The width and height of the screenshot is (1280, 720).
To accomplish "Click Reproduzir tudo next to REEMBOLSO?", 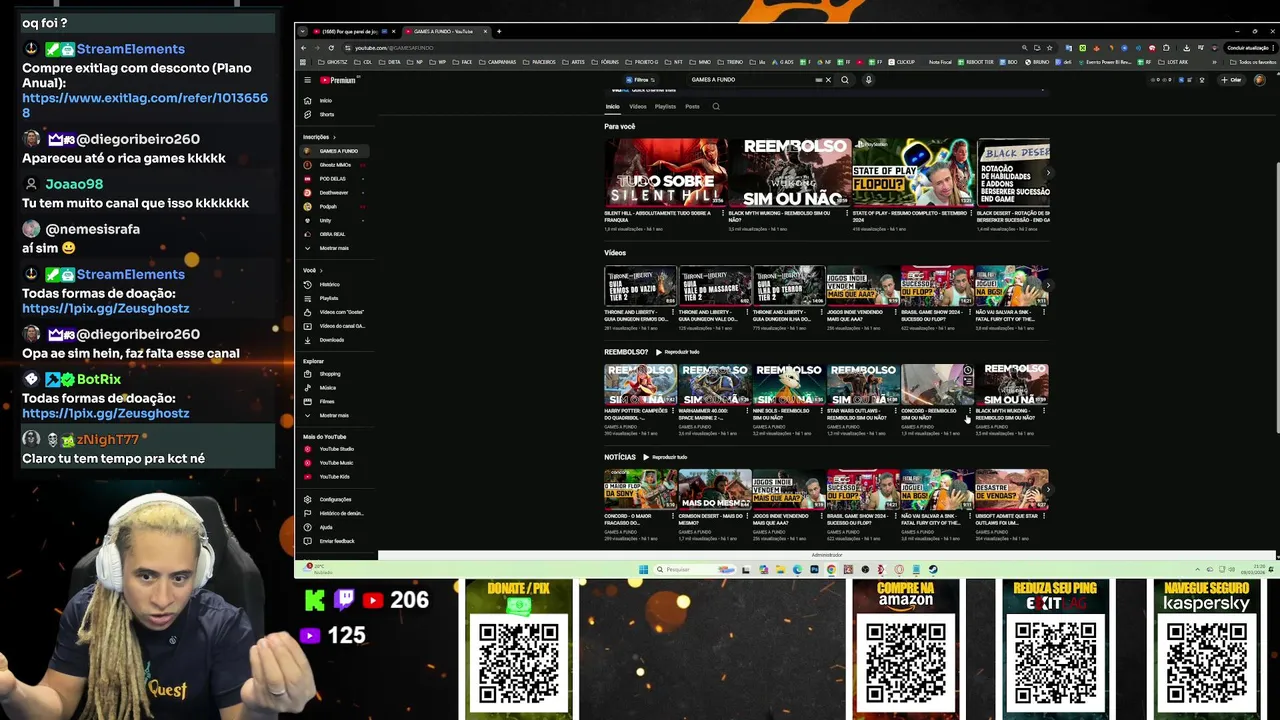I will 678,352.
